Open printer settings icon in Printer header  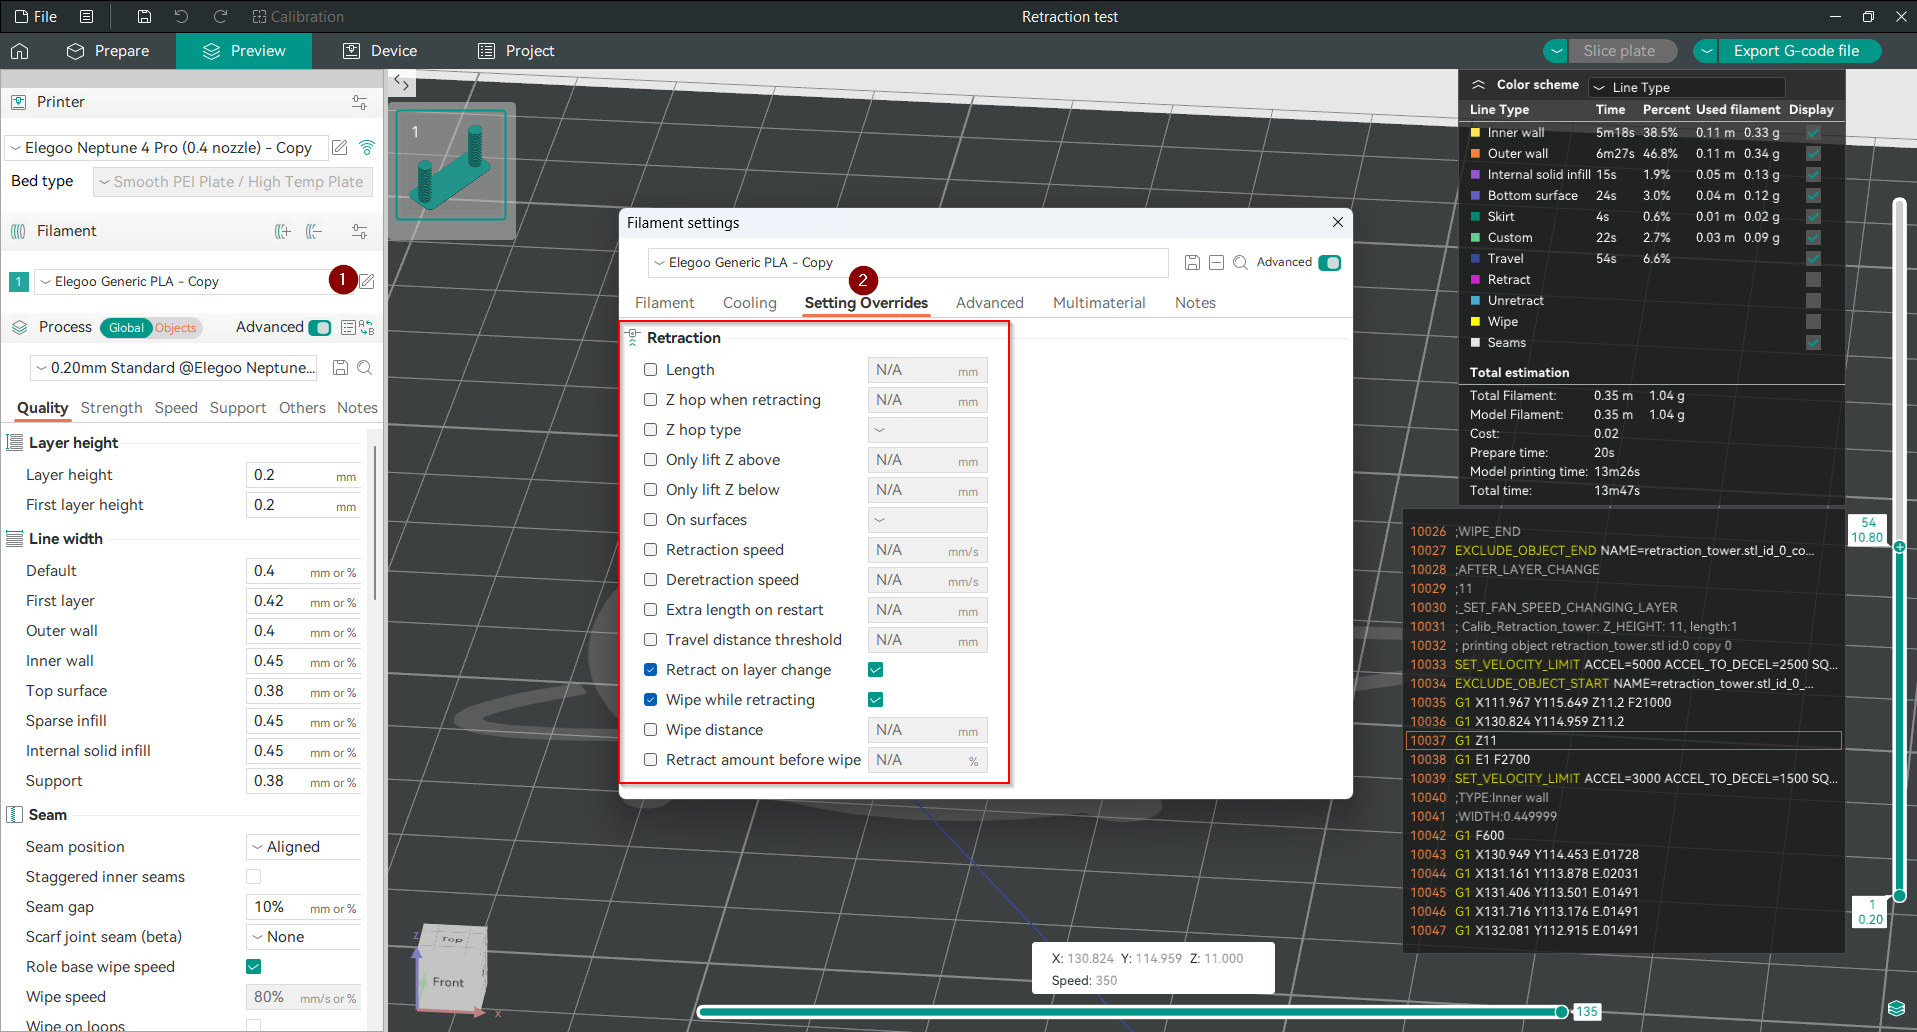click(x=359, y=102)
